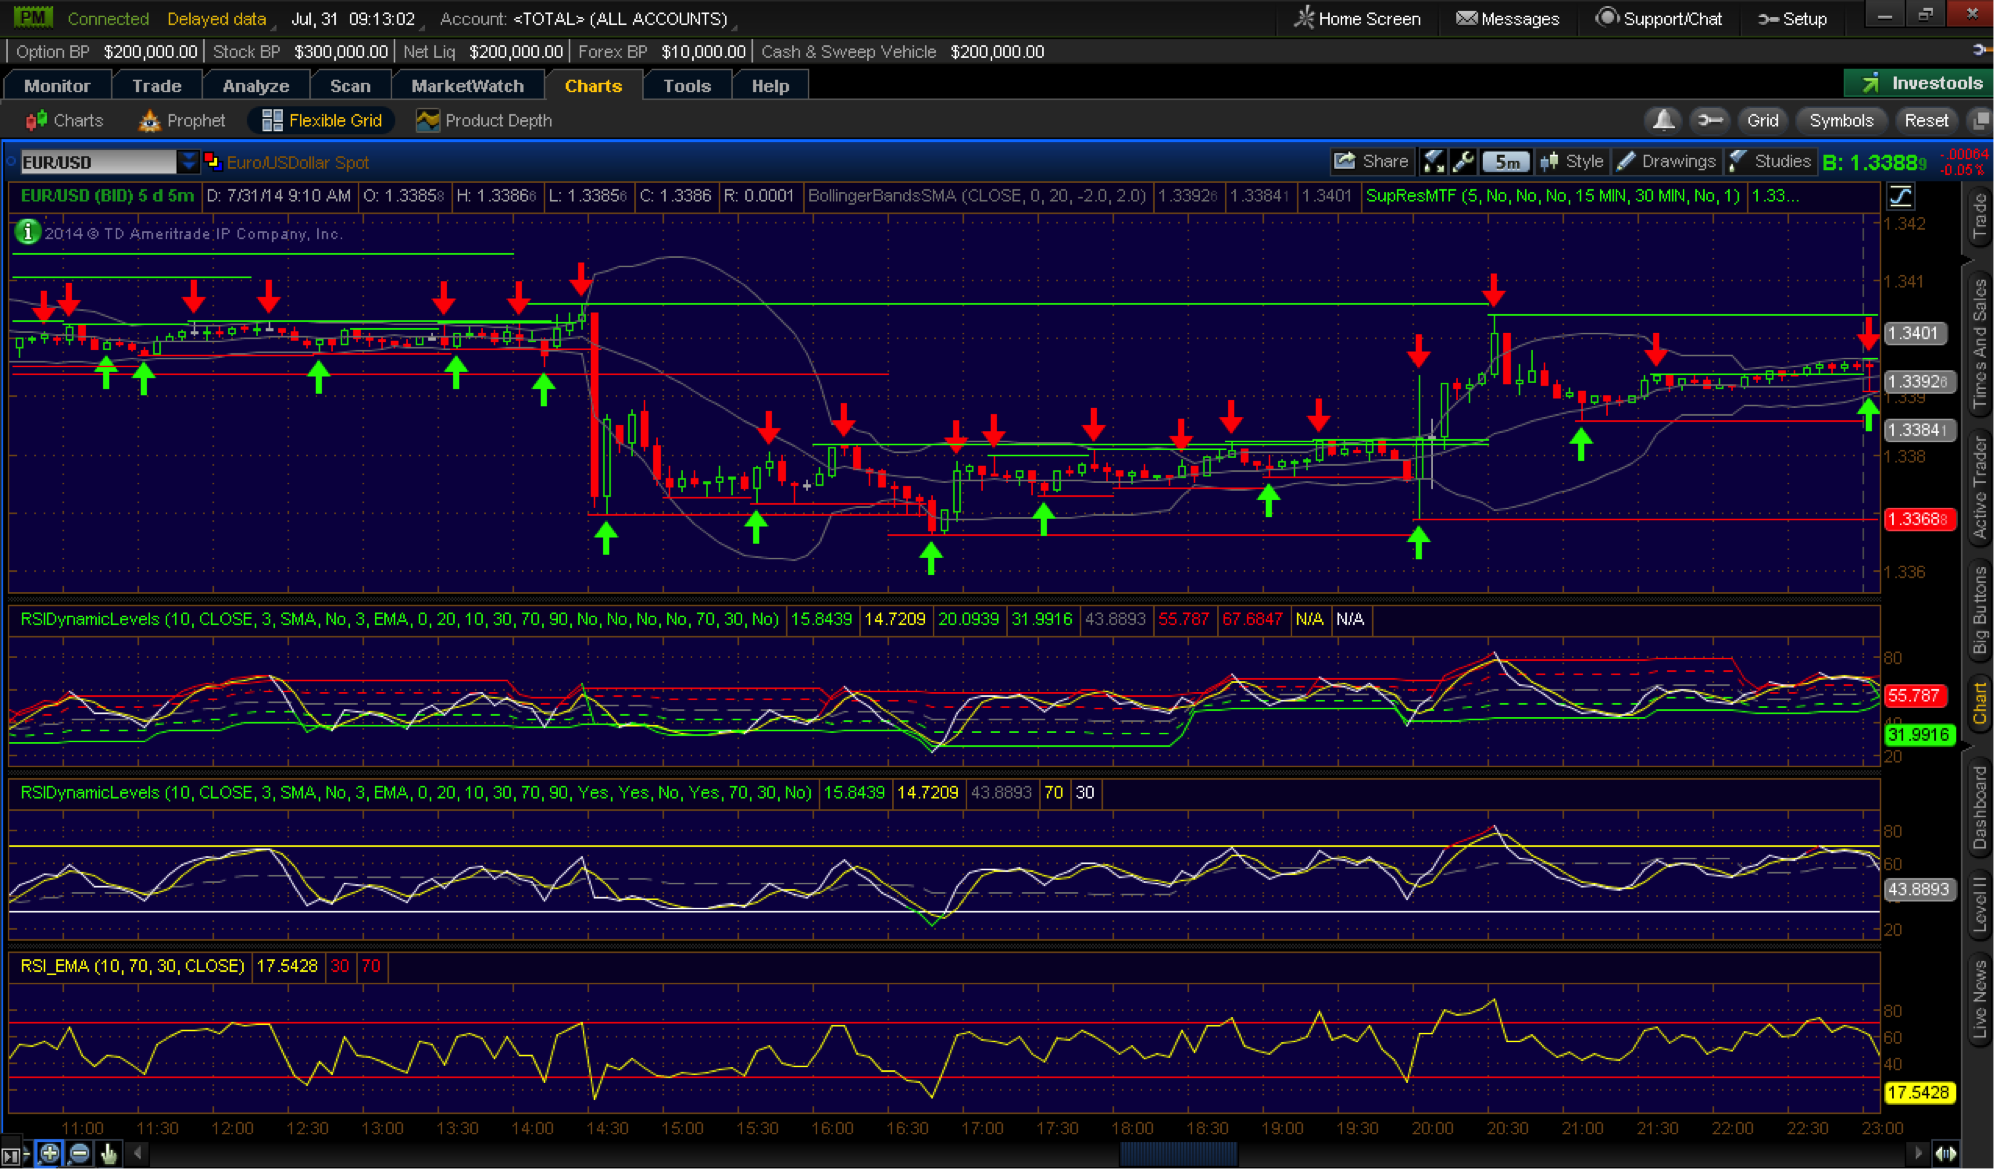Expand the Level II side gadget
Image resolution: width=1994 pixels, height=1169 pixels.
(1980, 906)
